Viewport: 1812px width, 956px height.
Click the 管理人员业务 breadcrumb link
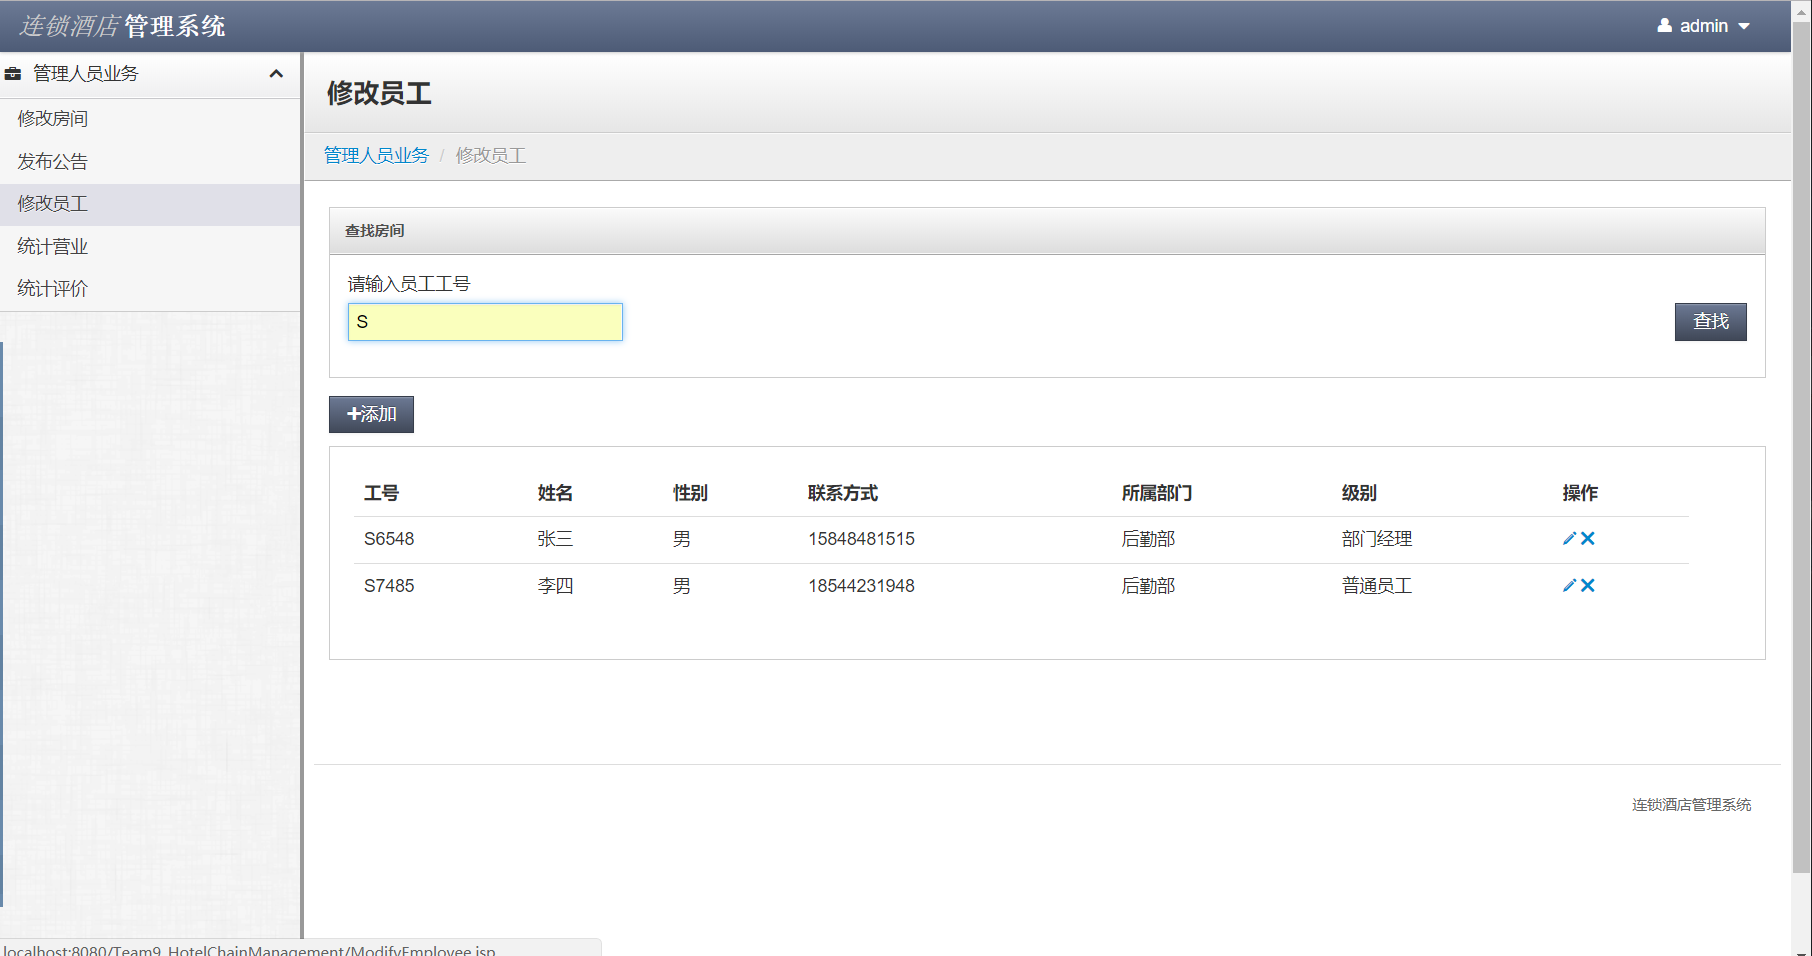[376, 156]
